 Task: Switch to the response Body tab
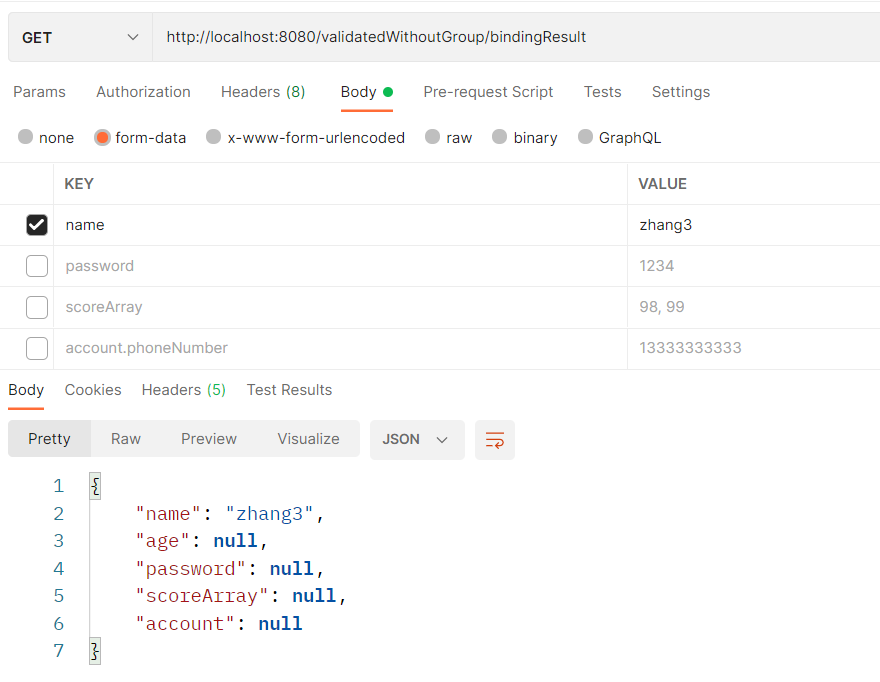[26, 390]
